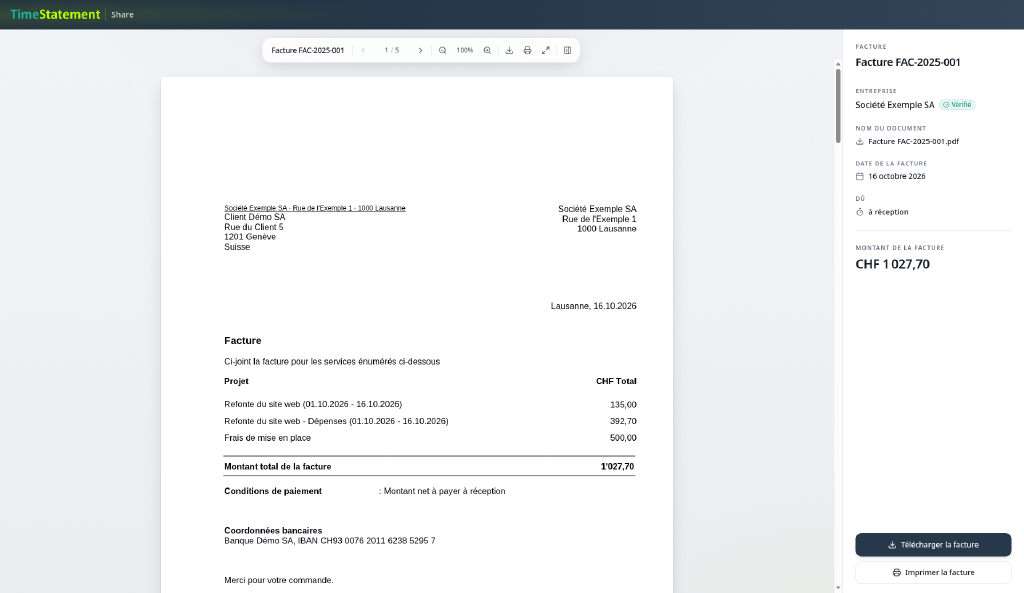Click the document viewer vertical scrollbar thumb
Image resolution: width=1024 pixels, height=593 pixels.
coord(838,105)
